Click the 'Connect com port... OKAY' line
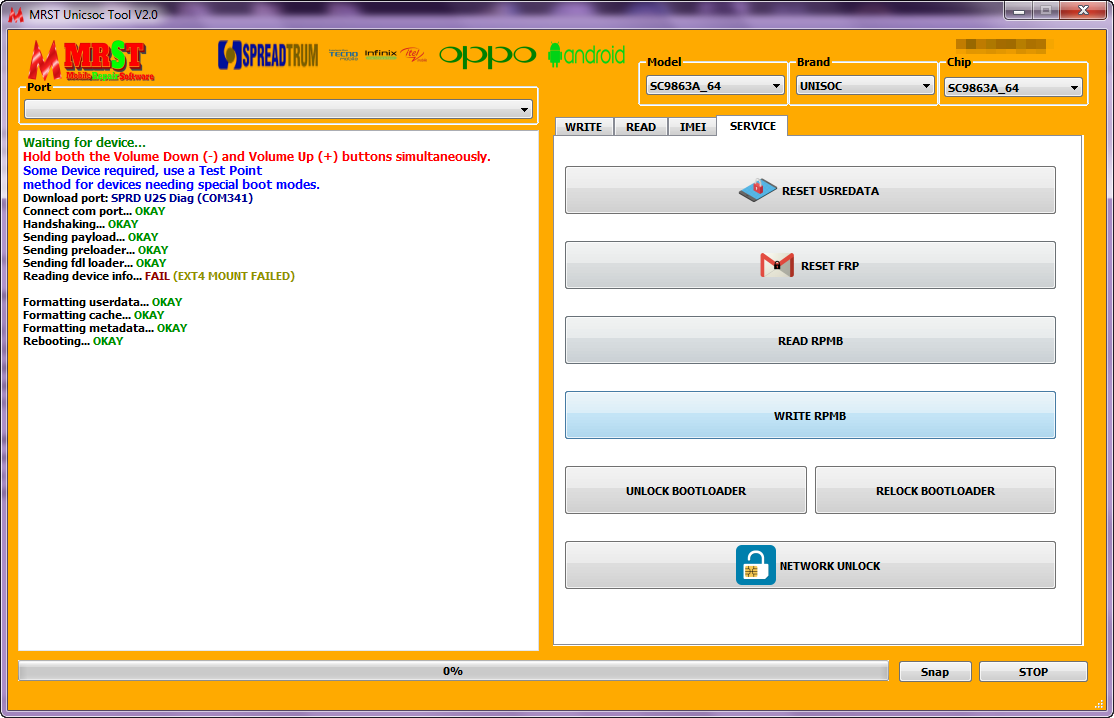Viewport: 1114px width, 718px height. click(x=94, y=211)
